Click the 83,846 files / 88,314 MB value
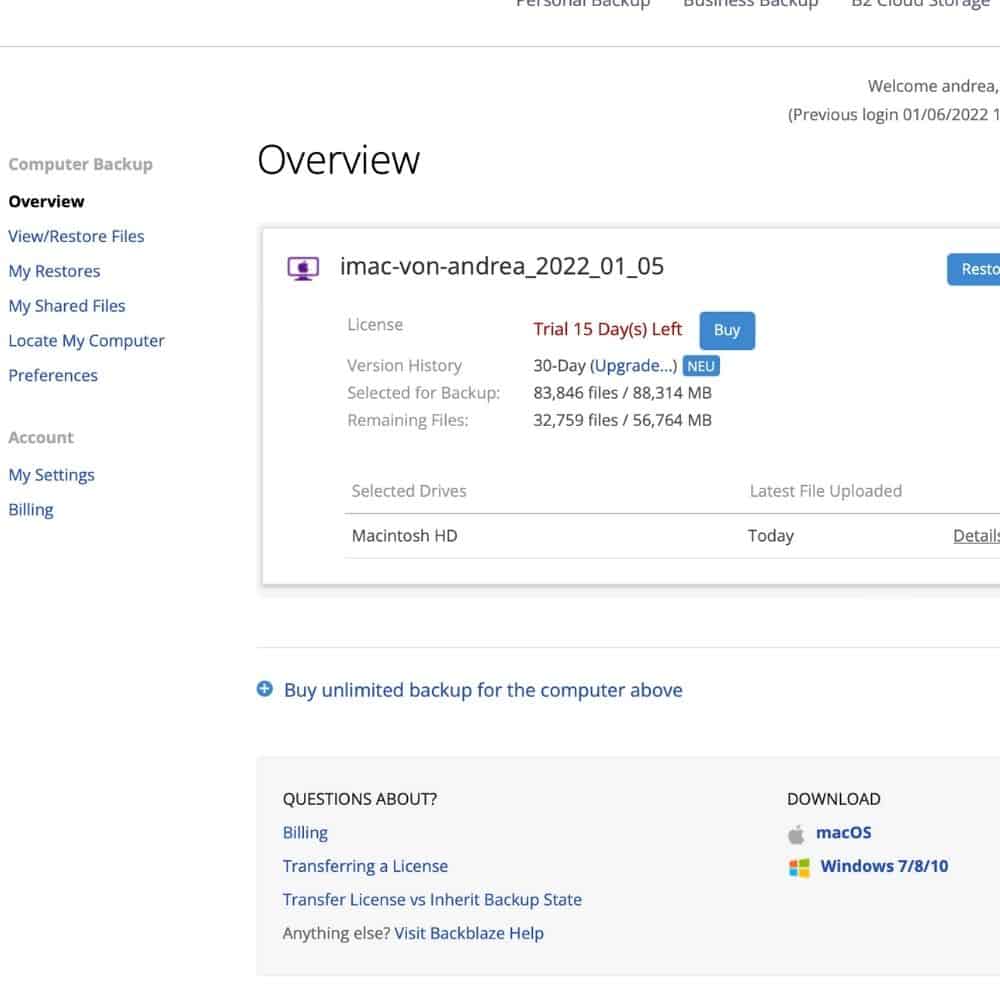Screen dimensions: 1000x1000 pyautogui.click(x=622, y=393)
